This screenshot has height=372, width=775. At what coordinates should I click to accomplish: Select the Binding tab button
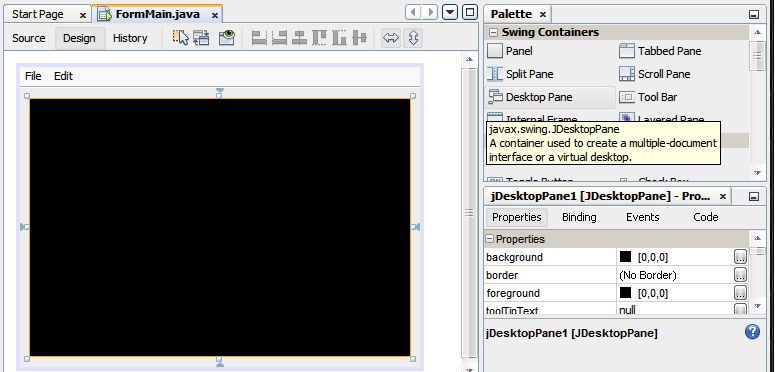(x=579, y=217)
